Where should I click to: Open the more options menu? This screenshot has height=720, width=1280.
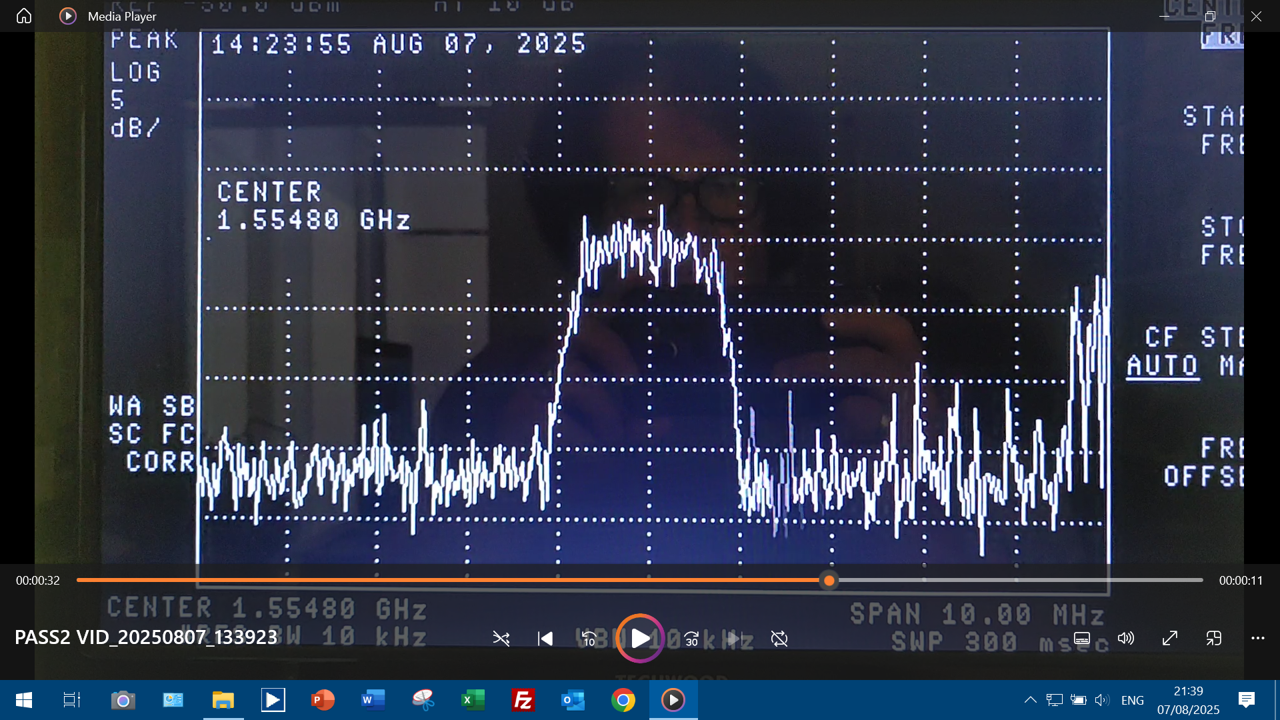1258,638
